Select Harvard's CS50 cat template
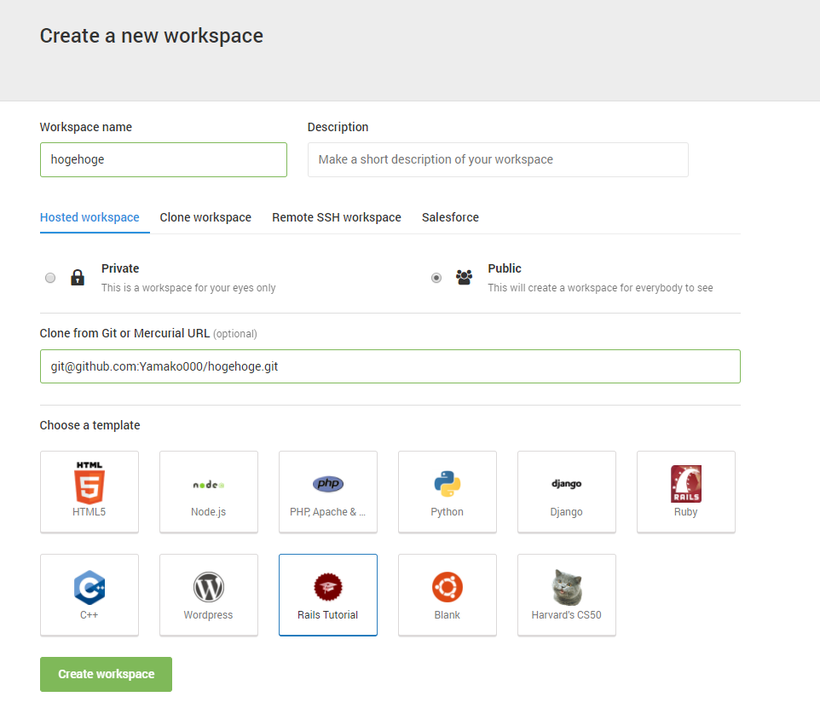Image resolution: width=820 pixels, height=714 pixels. pyautogui.click(x=566, y=595)
